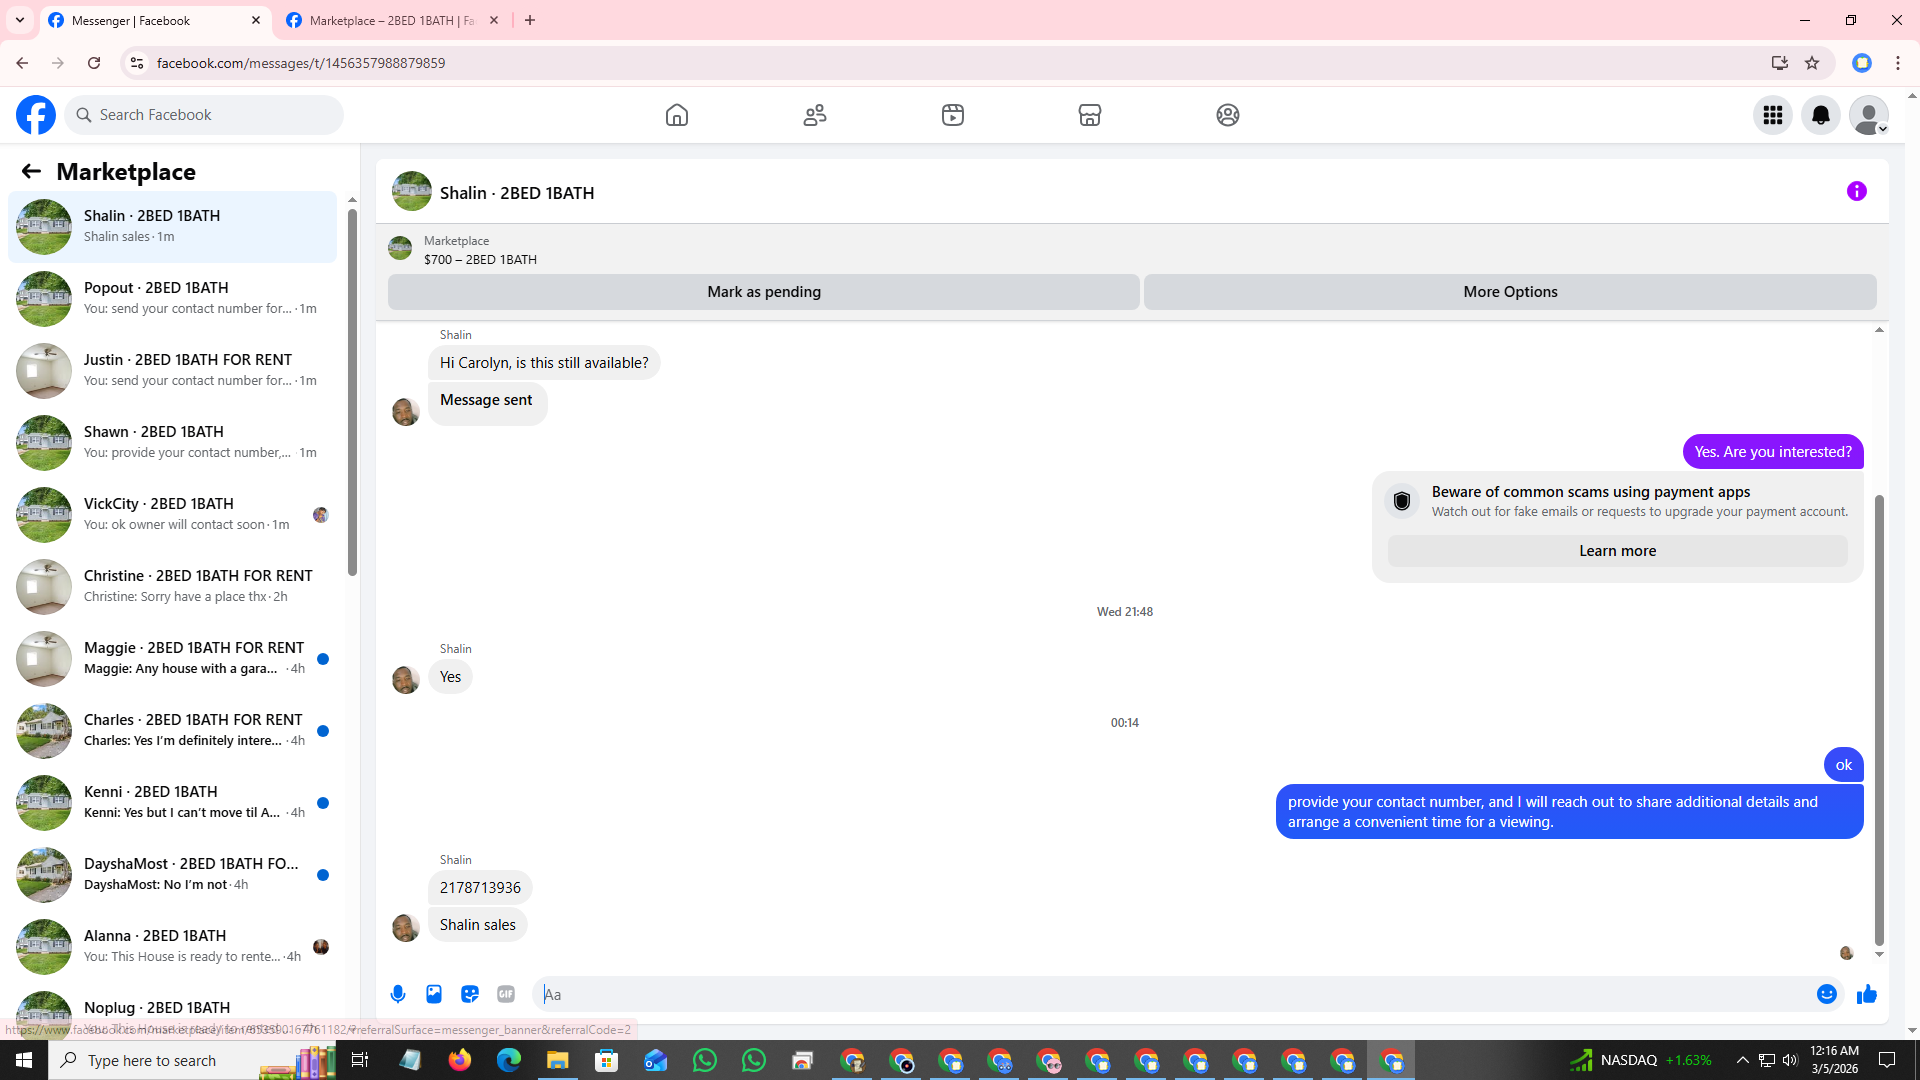The height and width of the screenshot is (1080, 1920).
Task: Click the Windows taskbar search box
Action: pos(192,1060)
